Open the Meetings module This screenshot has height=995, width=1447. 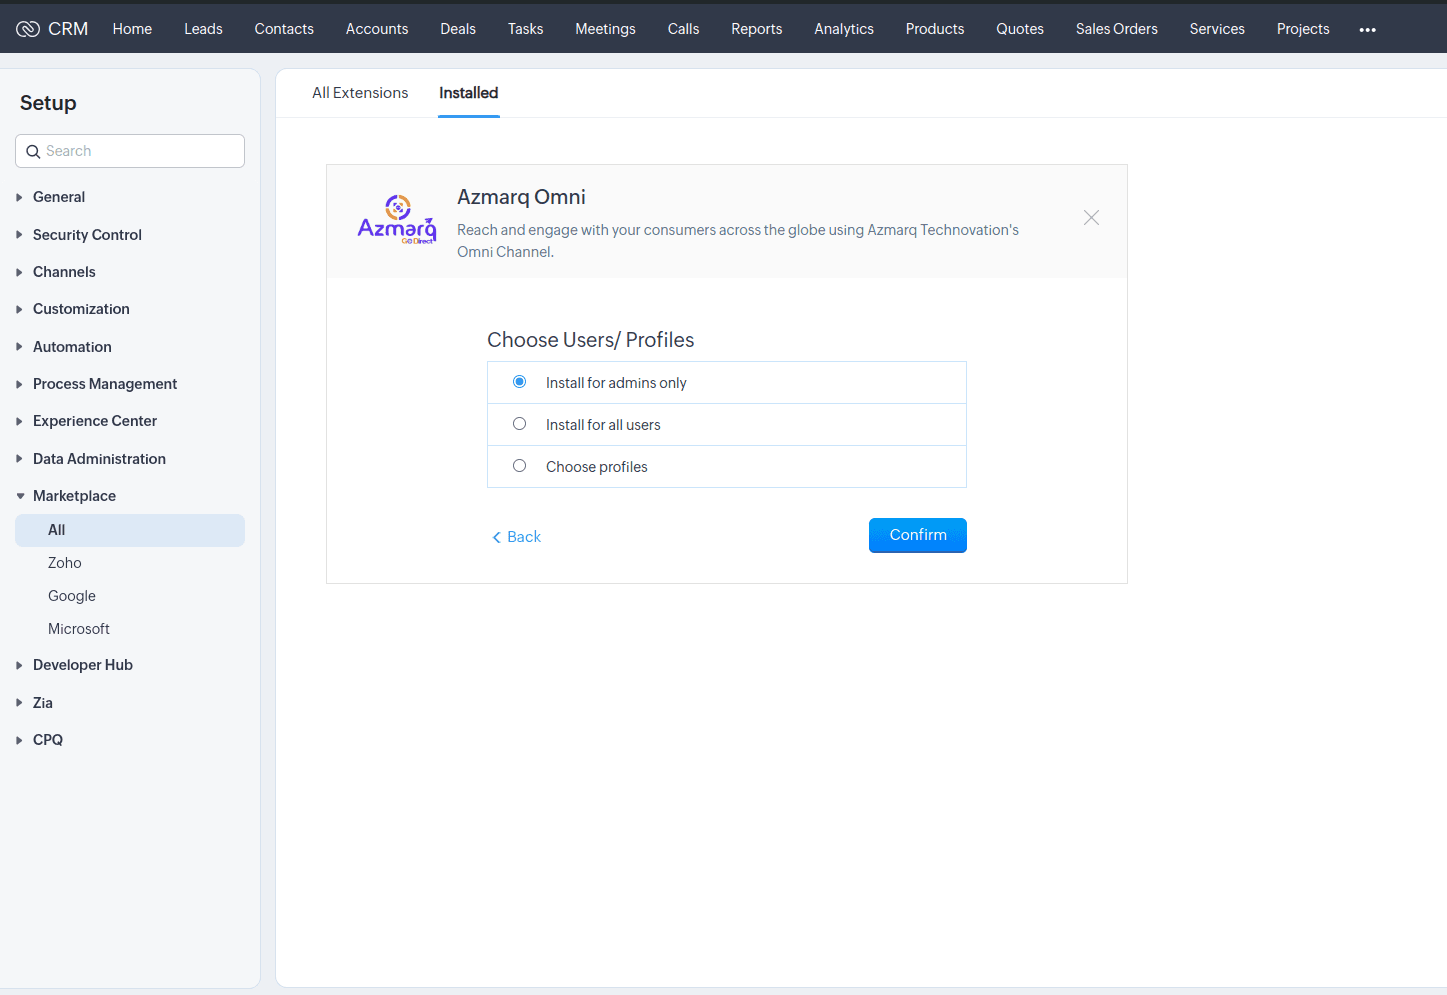click(x=605, y=29)
